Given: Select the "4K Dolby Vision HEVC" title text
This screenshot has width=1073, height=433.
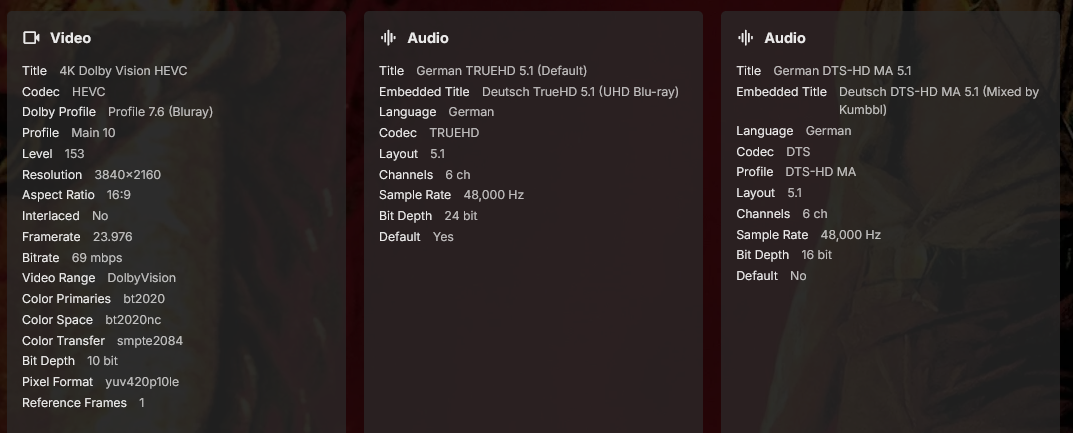Looking at the screenshot, I should click(x=123, y=71).
